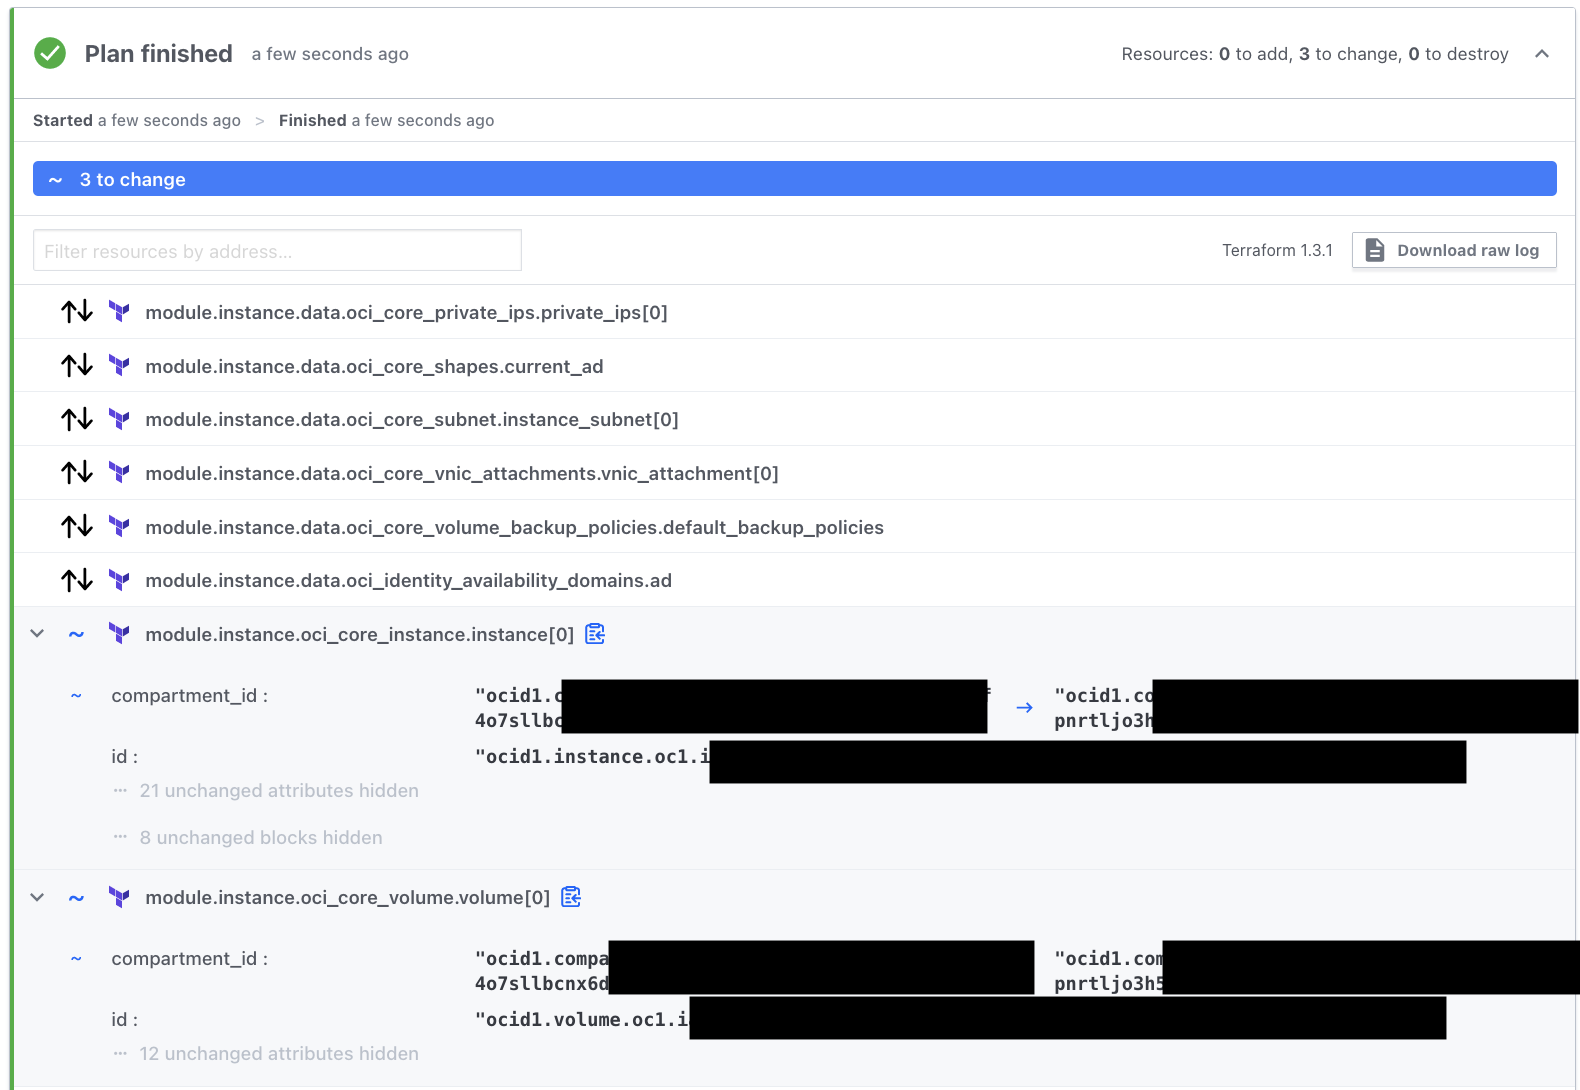This screenshot has width=1580, height=1090.
Task: Click the tilde next to volume compartment_id
Action: pyautogui.click(x=76, y=959)
